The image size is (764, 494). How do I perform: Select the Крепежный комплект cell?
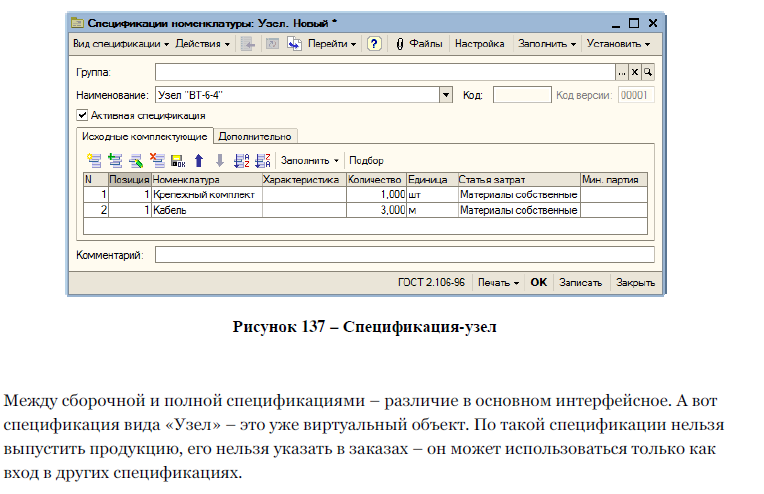coord(207,195)
